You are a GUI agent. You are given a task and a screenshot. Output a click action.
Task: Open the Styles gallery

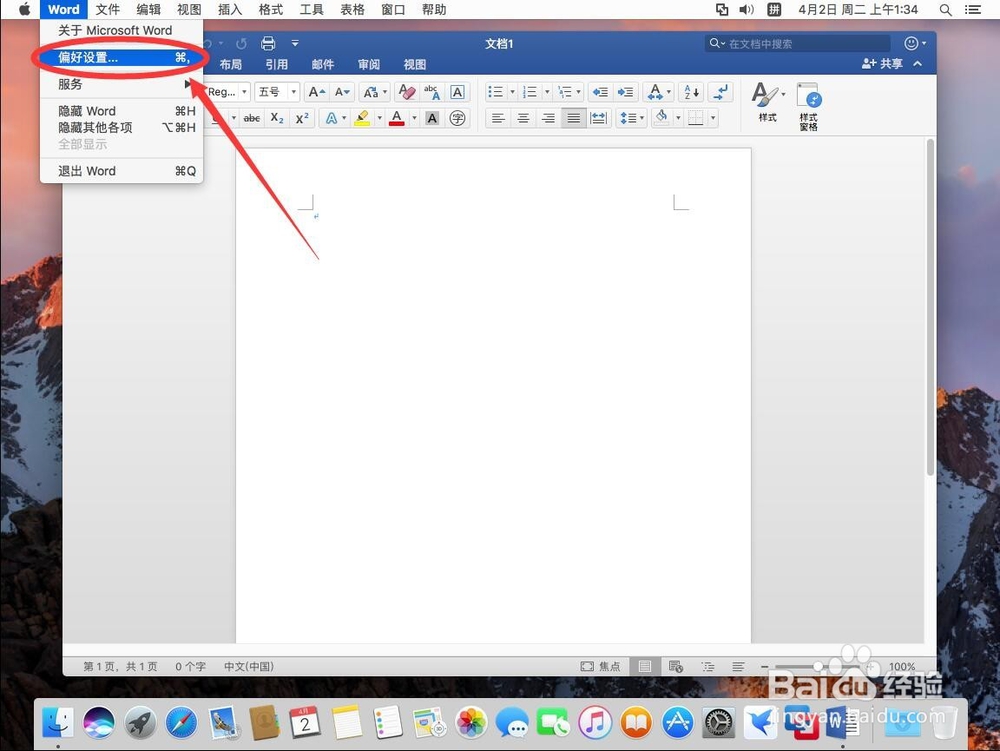click(x=767, y=102)
